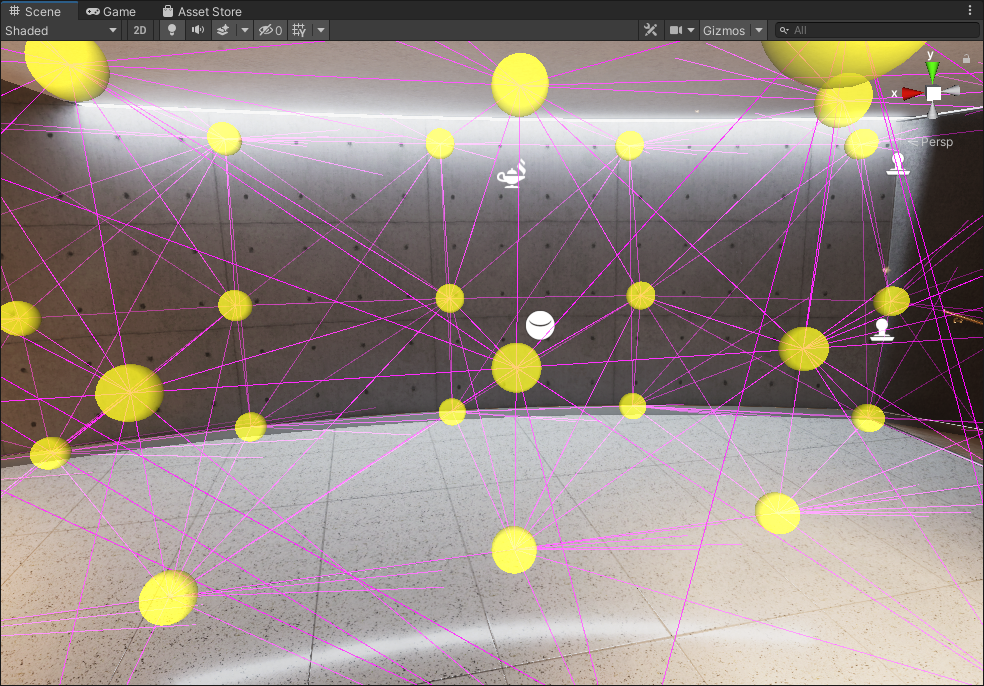Expand the effects dropdown arrow

(x=245, y=30)
